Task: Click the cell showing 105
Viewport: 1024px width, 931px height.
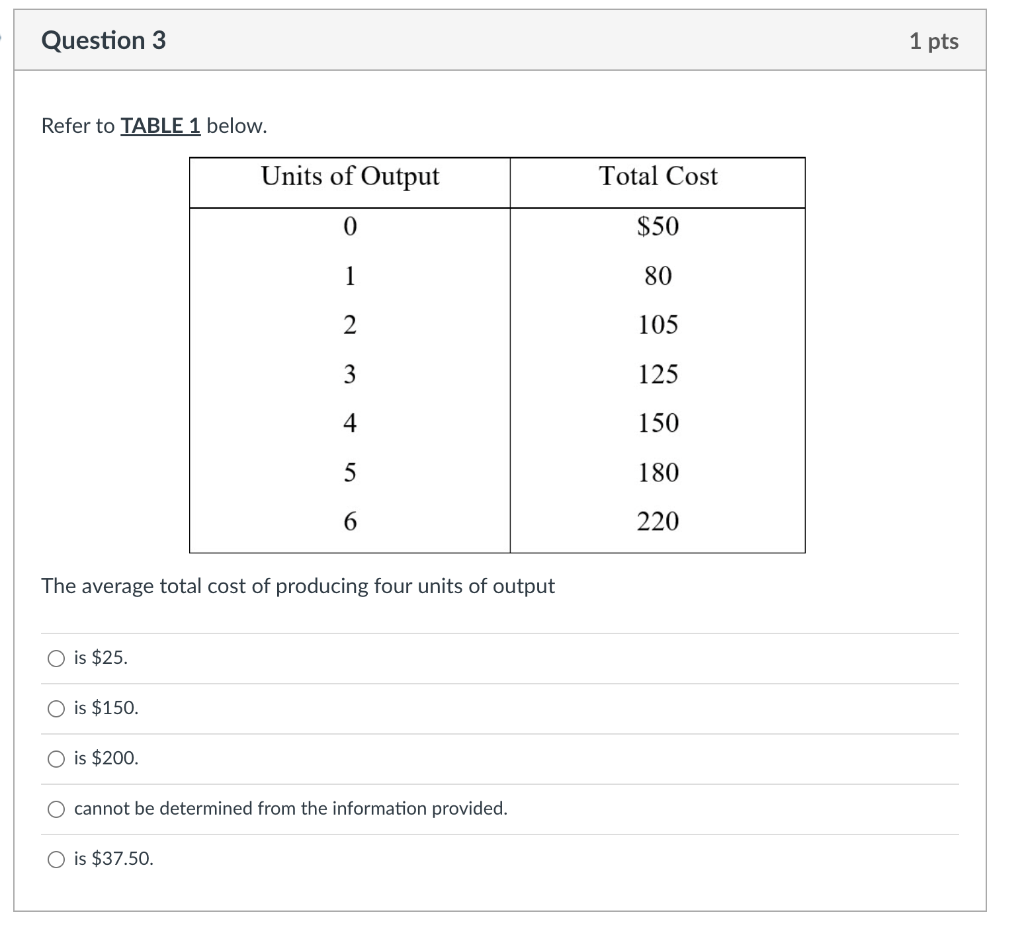Action: point(657,325)
